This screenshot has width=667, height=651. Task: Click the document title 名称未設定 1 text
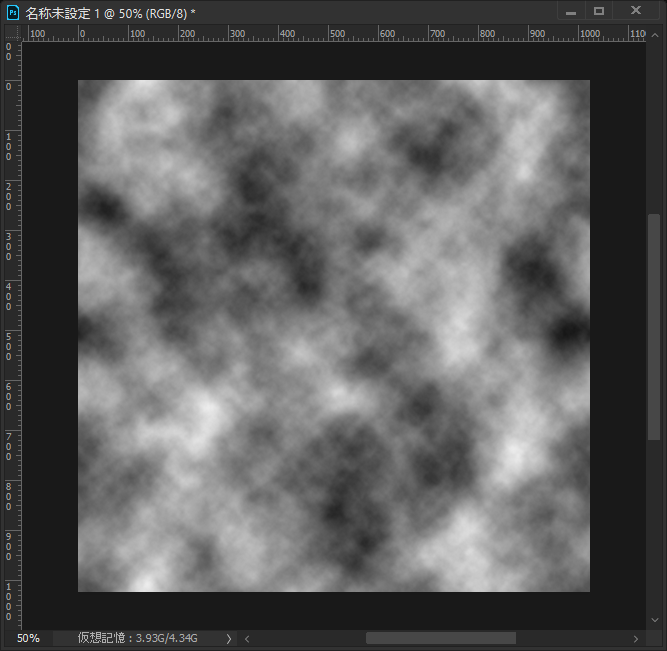tap(62, 13)
